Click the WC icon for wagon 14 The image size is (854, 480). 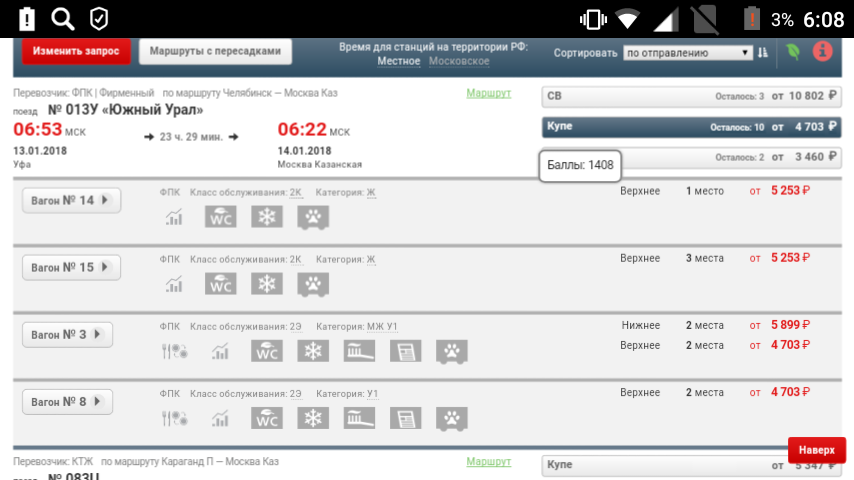[x=221, y=217]
